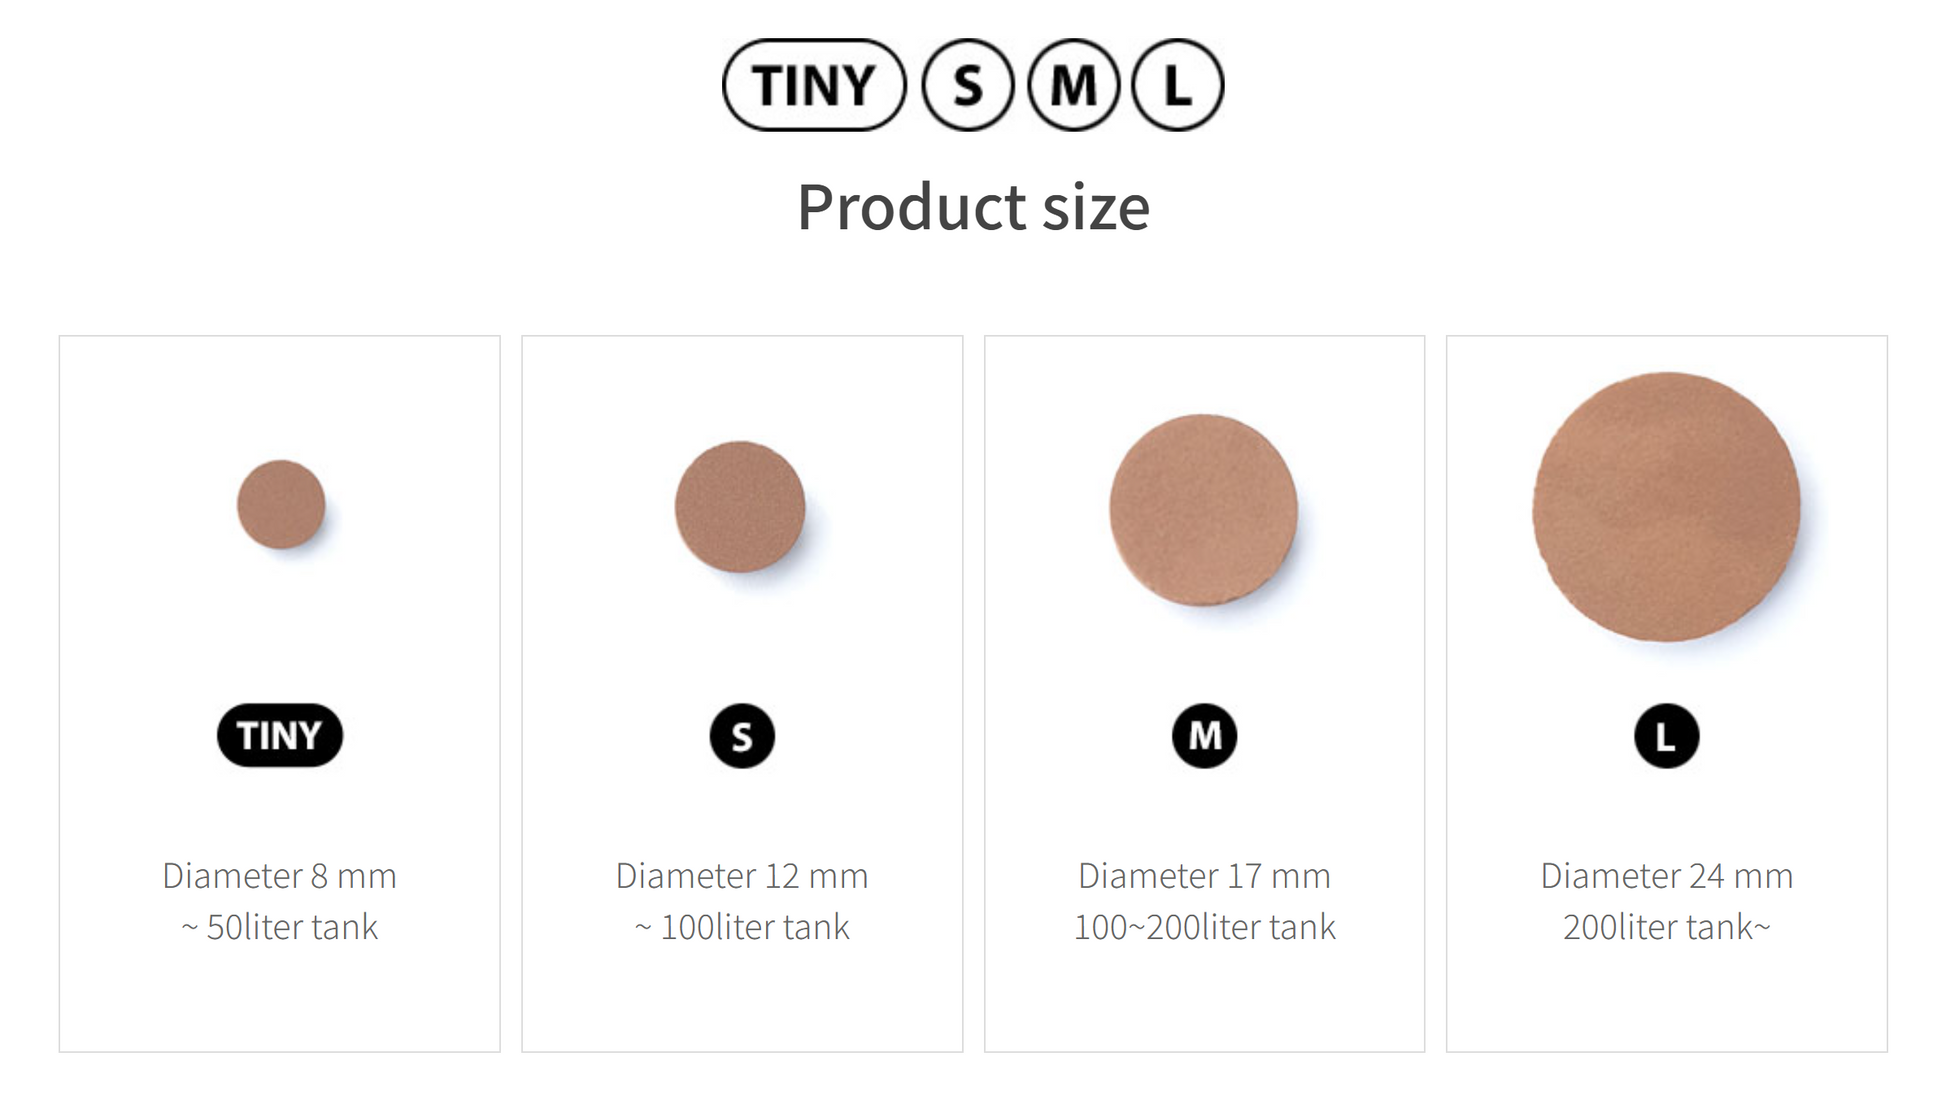Click the Diameter 8 mm text

tap(280, 876)
